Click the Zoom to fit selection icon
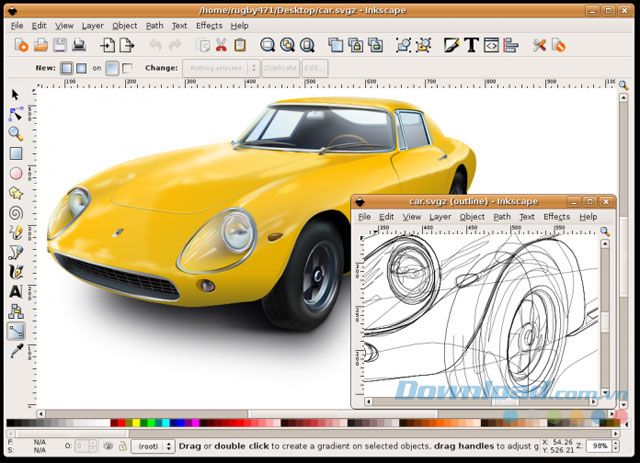The width and height of the screenshot is (640, 463). 267,45
